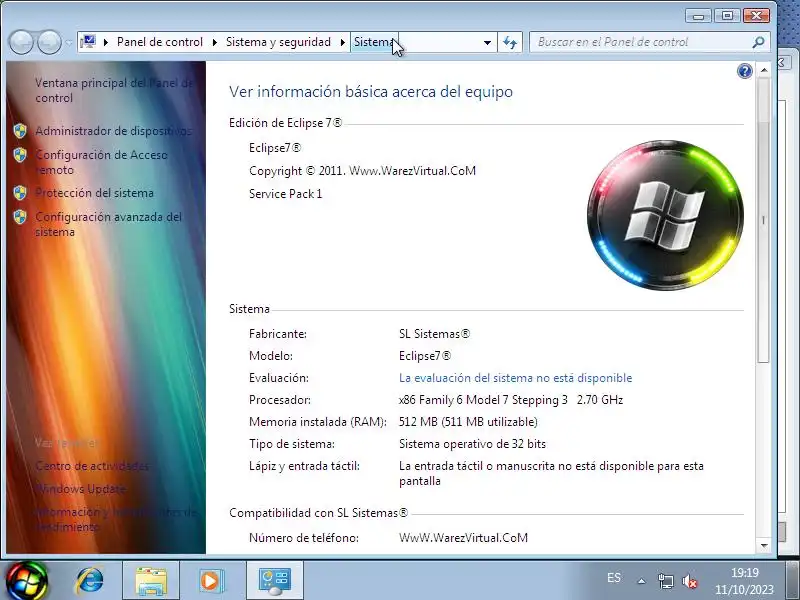Viewport: 800px width, 600px height.
Task: Click the ES language indicator in tray
Action: [x=614, y=578]
